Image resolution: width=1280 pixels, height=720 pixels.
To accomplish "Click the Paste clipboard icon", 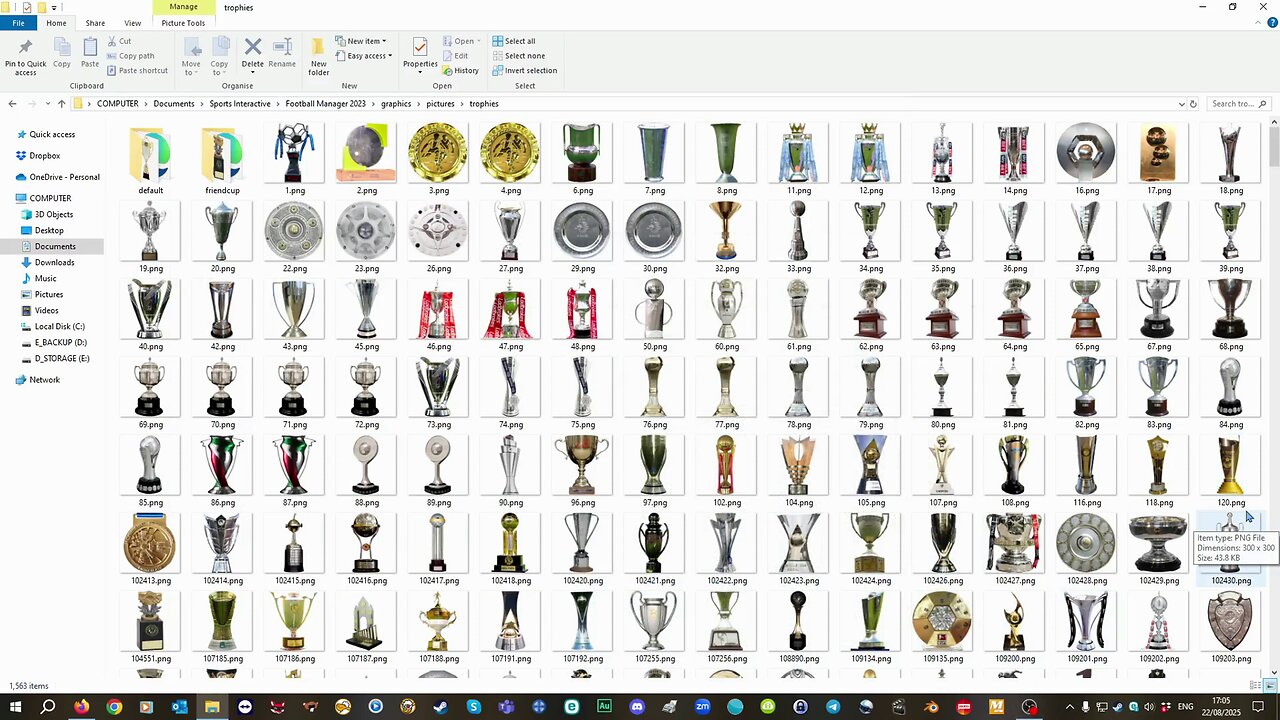I will pyautogui.click(x=90, y=47).
